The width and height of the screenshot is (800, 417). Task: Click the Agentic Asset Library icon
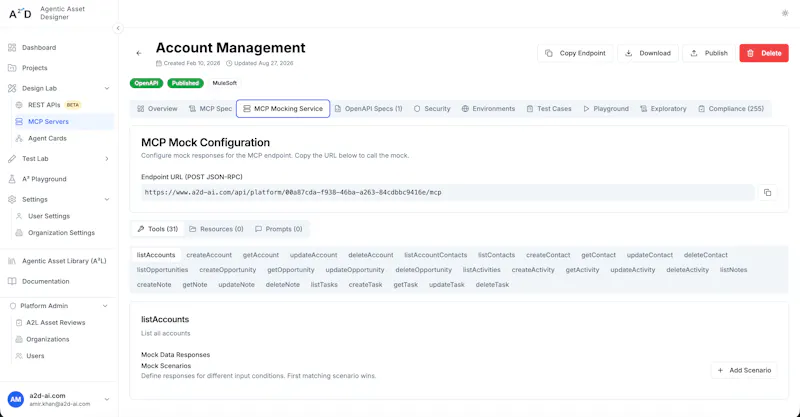12,261
